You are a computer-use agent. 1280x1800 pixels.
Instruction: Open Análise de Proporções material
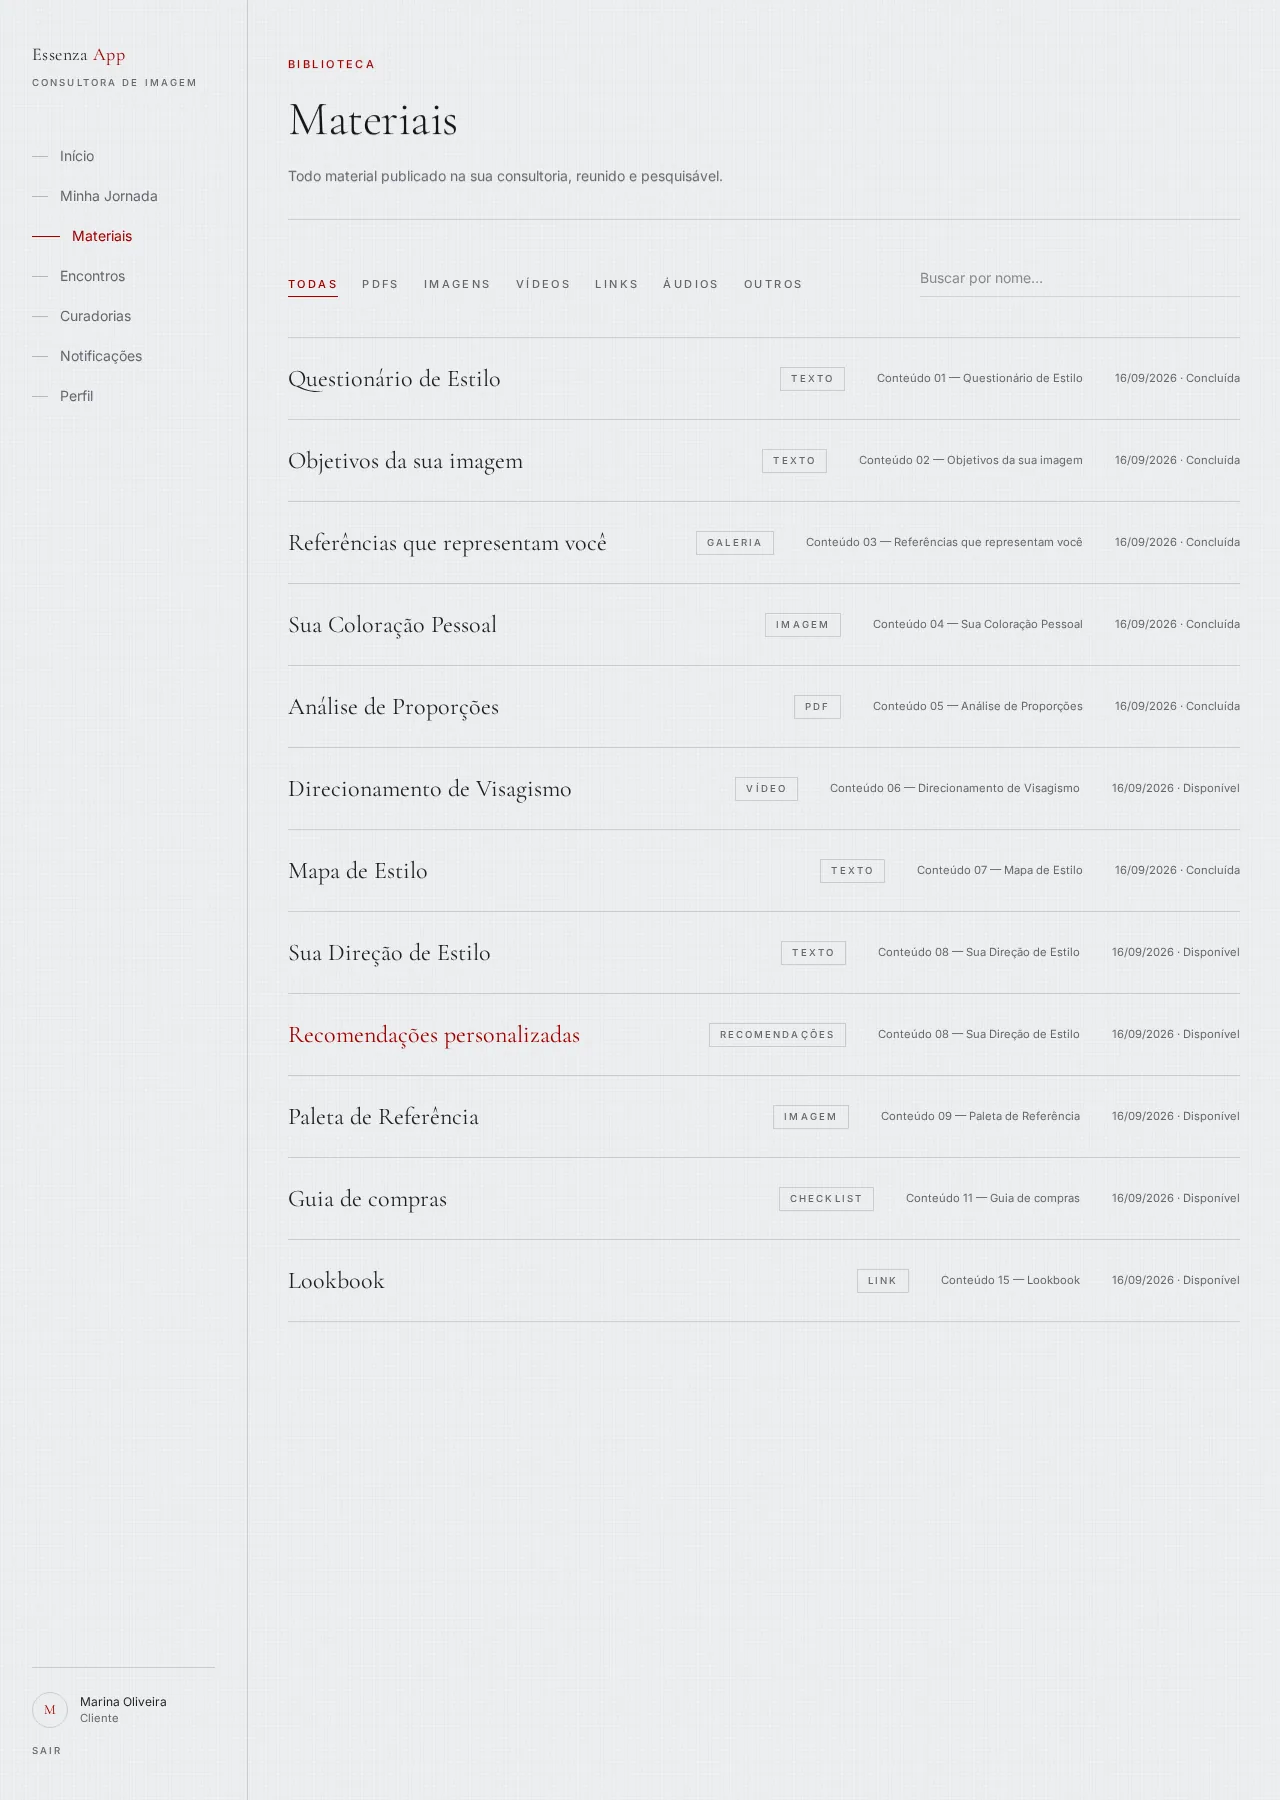(x=393, y=707)
